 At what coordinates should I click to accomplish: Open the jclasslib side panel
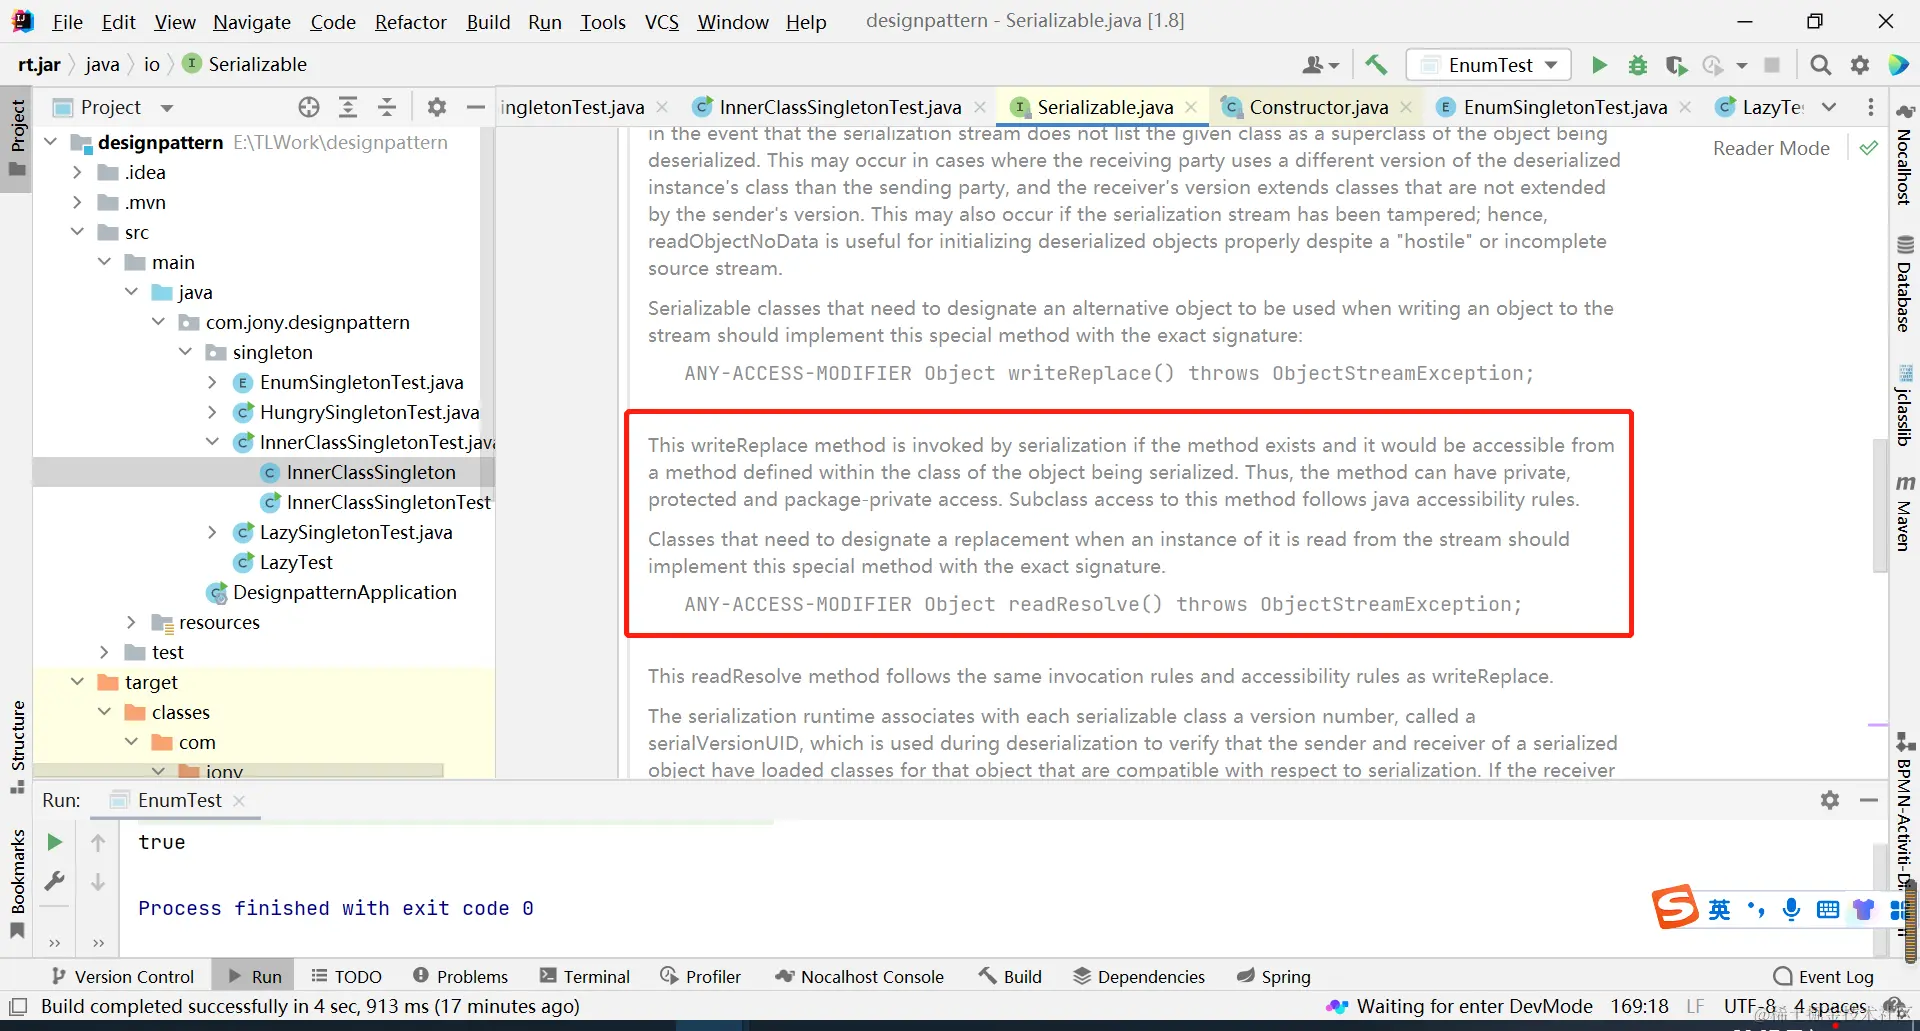1905,406
